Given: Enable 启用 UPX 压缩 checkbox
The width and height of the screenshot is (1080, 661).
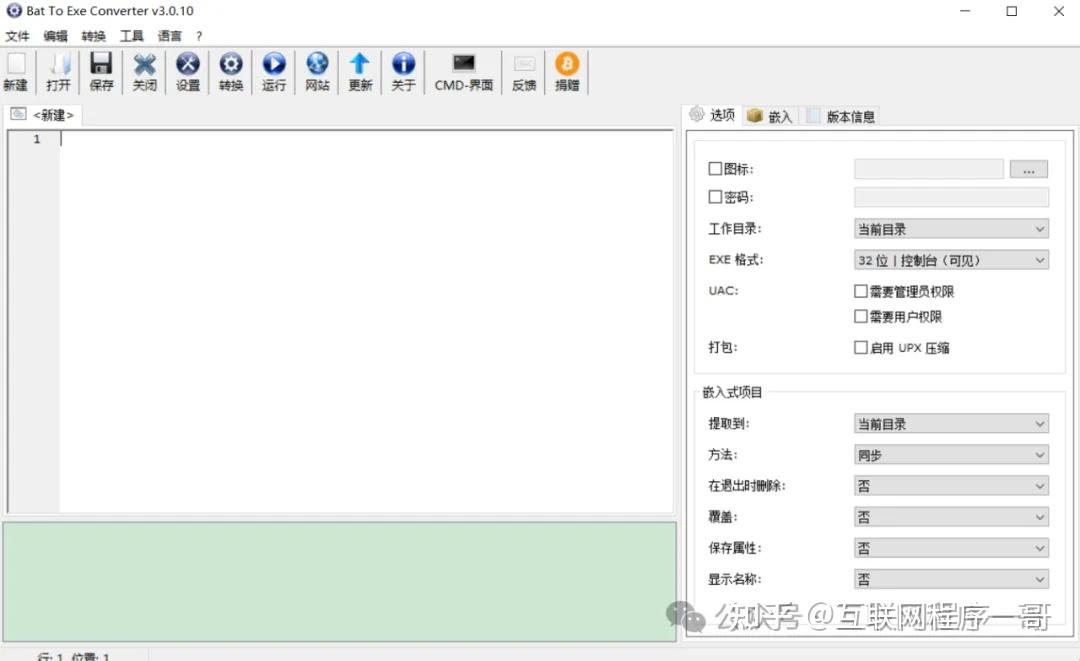Looking at the screenshot, I should 860,348.
